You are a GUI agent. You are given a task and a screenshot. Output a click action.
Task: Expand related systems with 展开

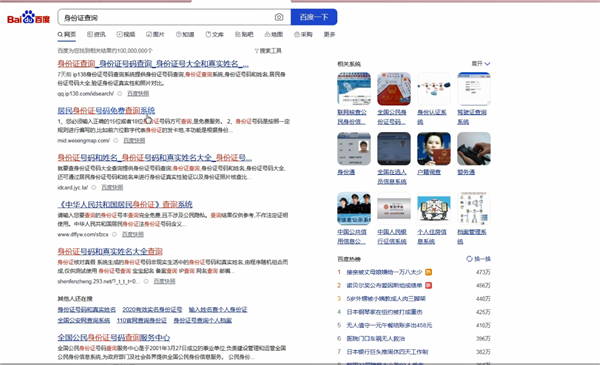tap(481, 64)
